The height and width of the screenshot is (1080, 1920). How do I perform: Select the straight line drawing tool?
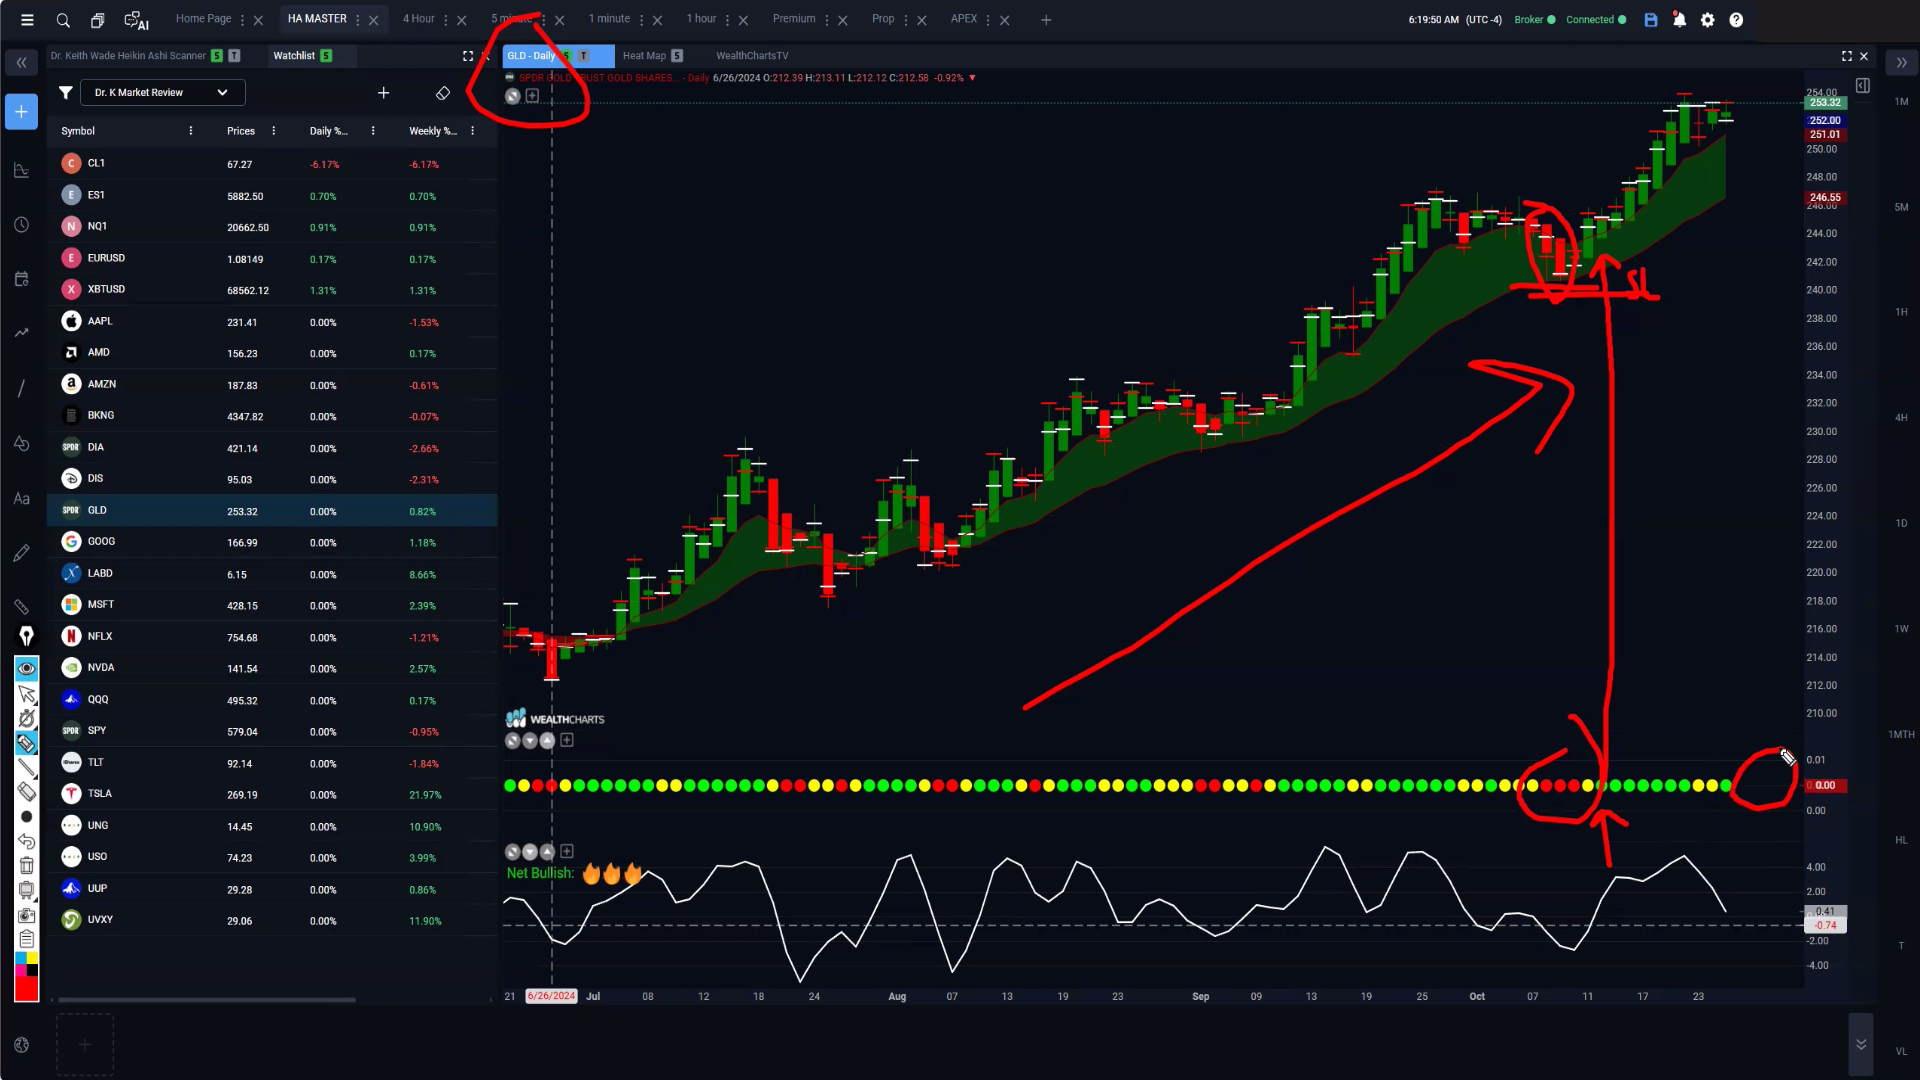tap(26, 768)
